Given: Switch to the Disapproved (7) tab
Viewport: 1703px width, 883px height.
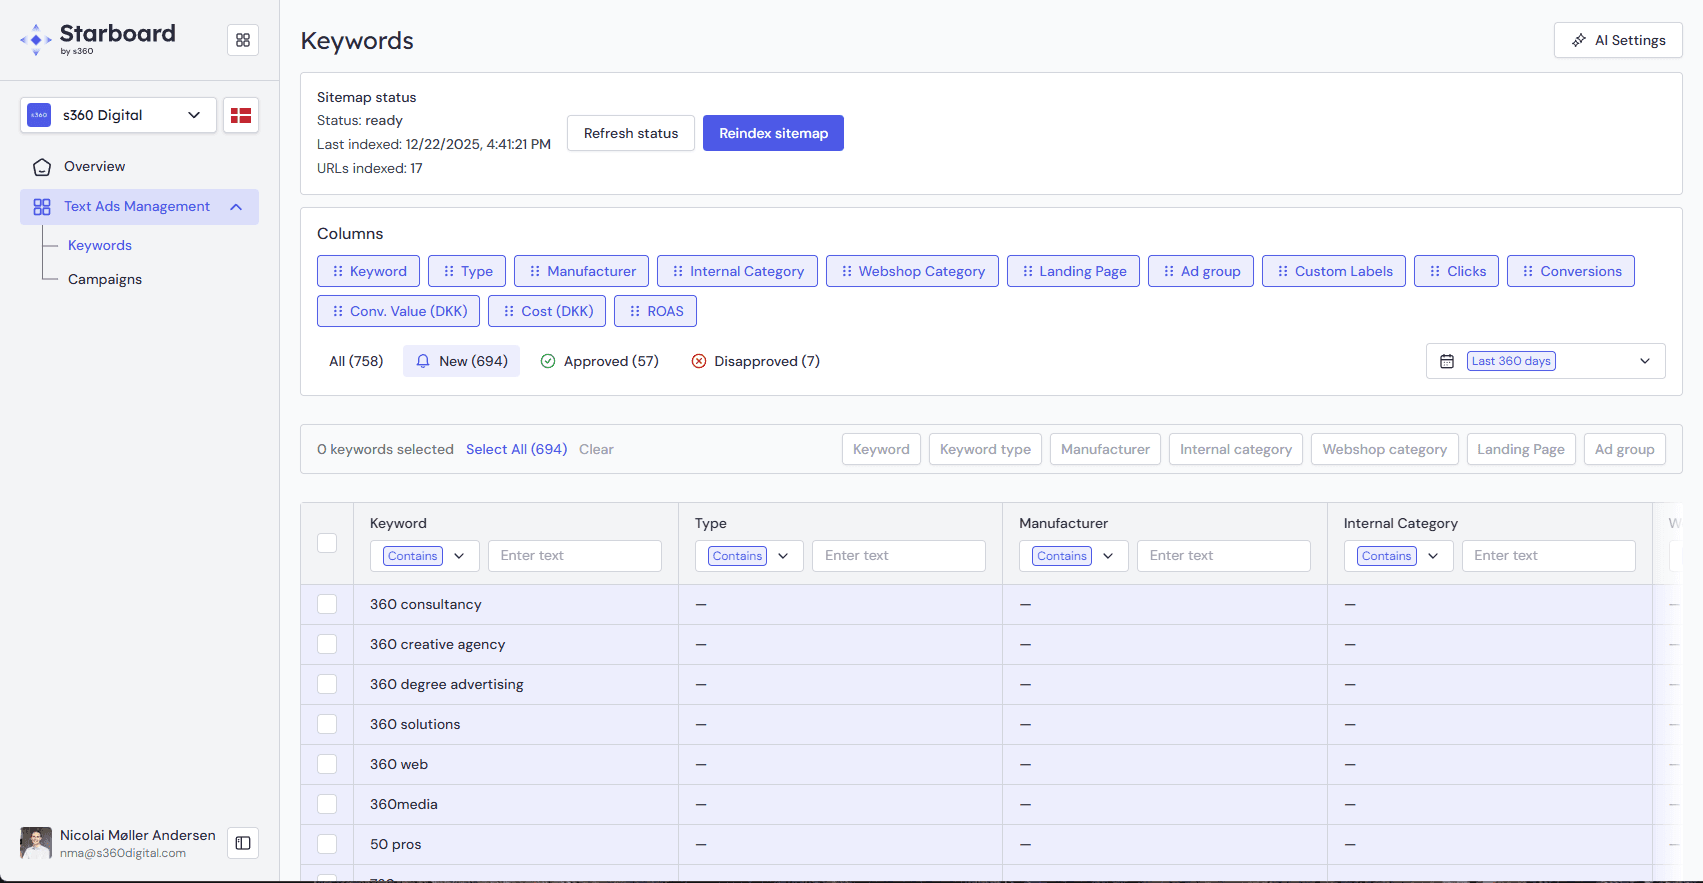Looking at the screenshot, I should click(755, 361).
